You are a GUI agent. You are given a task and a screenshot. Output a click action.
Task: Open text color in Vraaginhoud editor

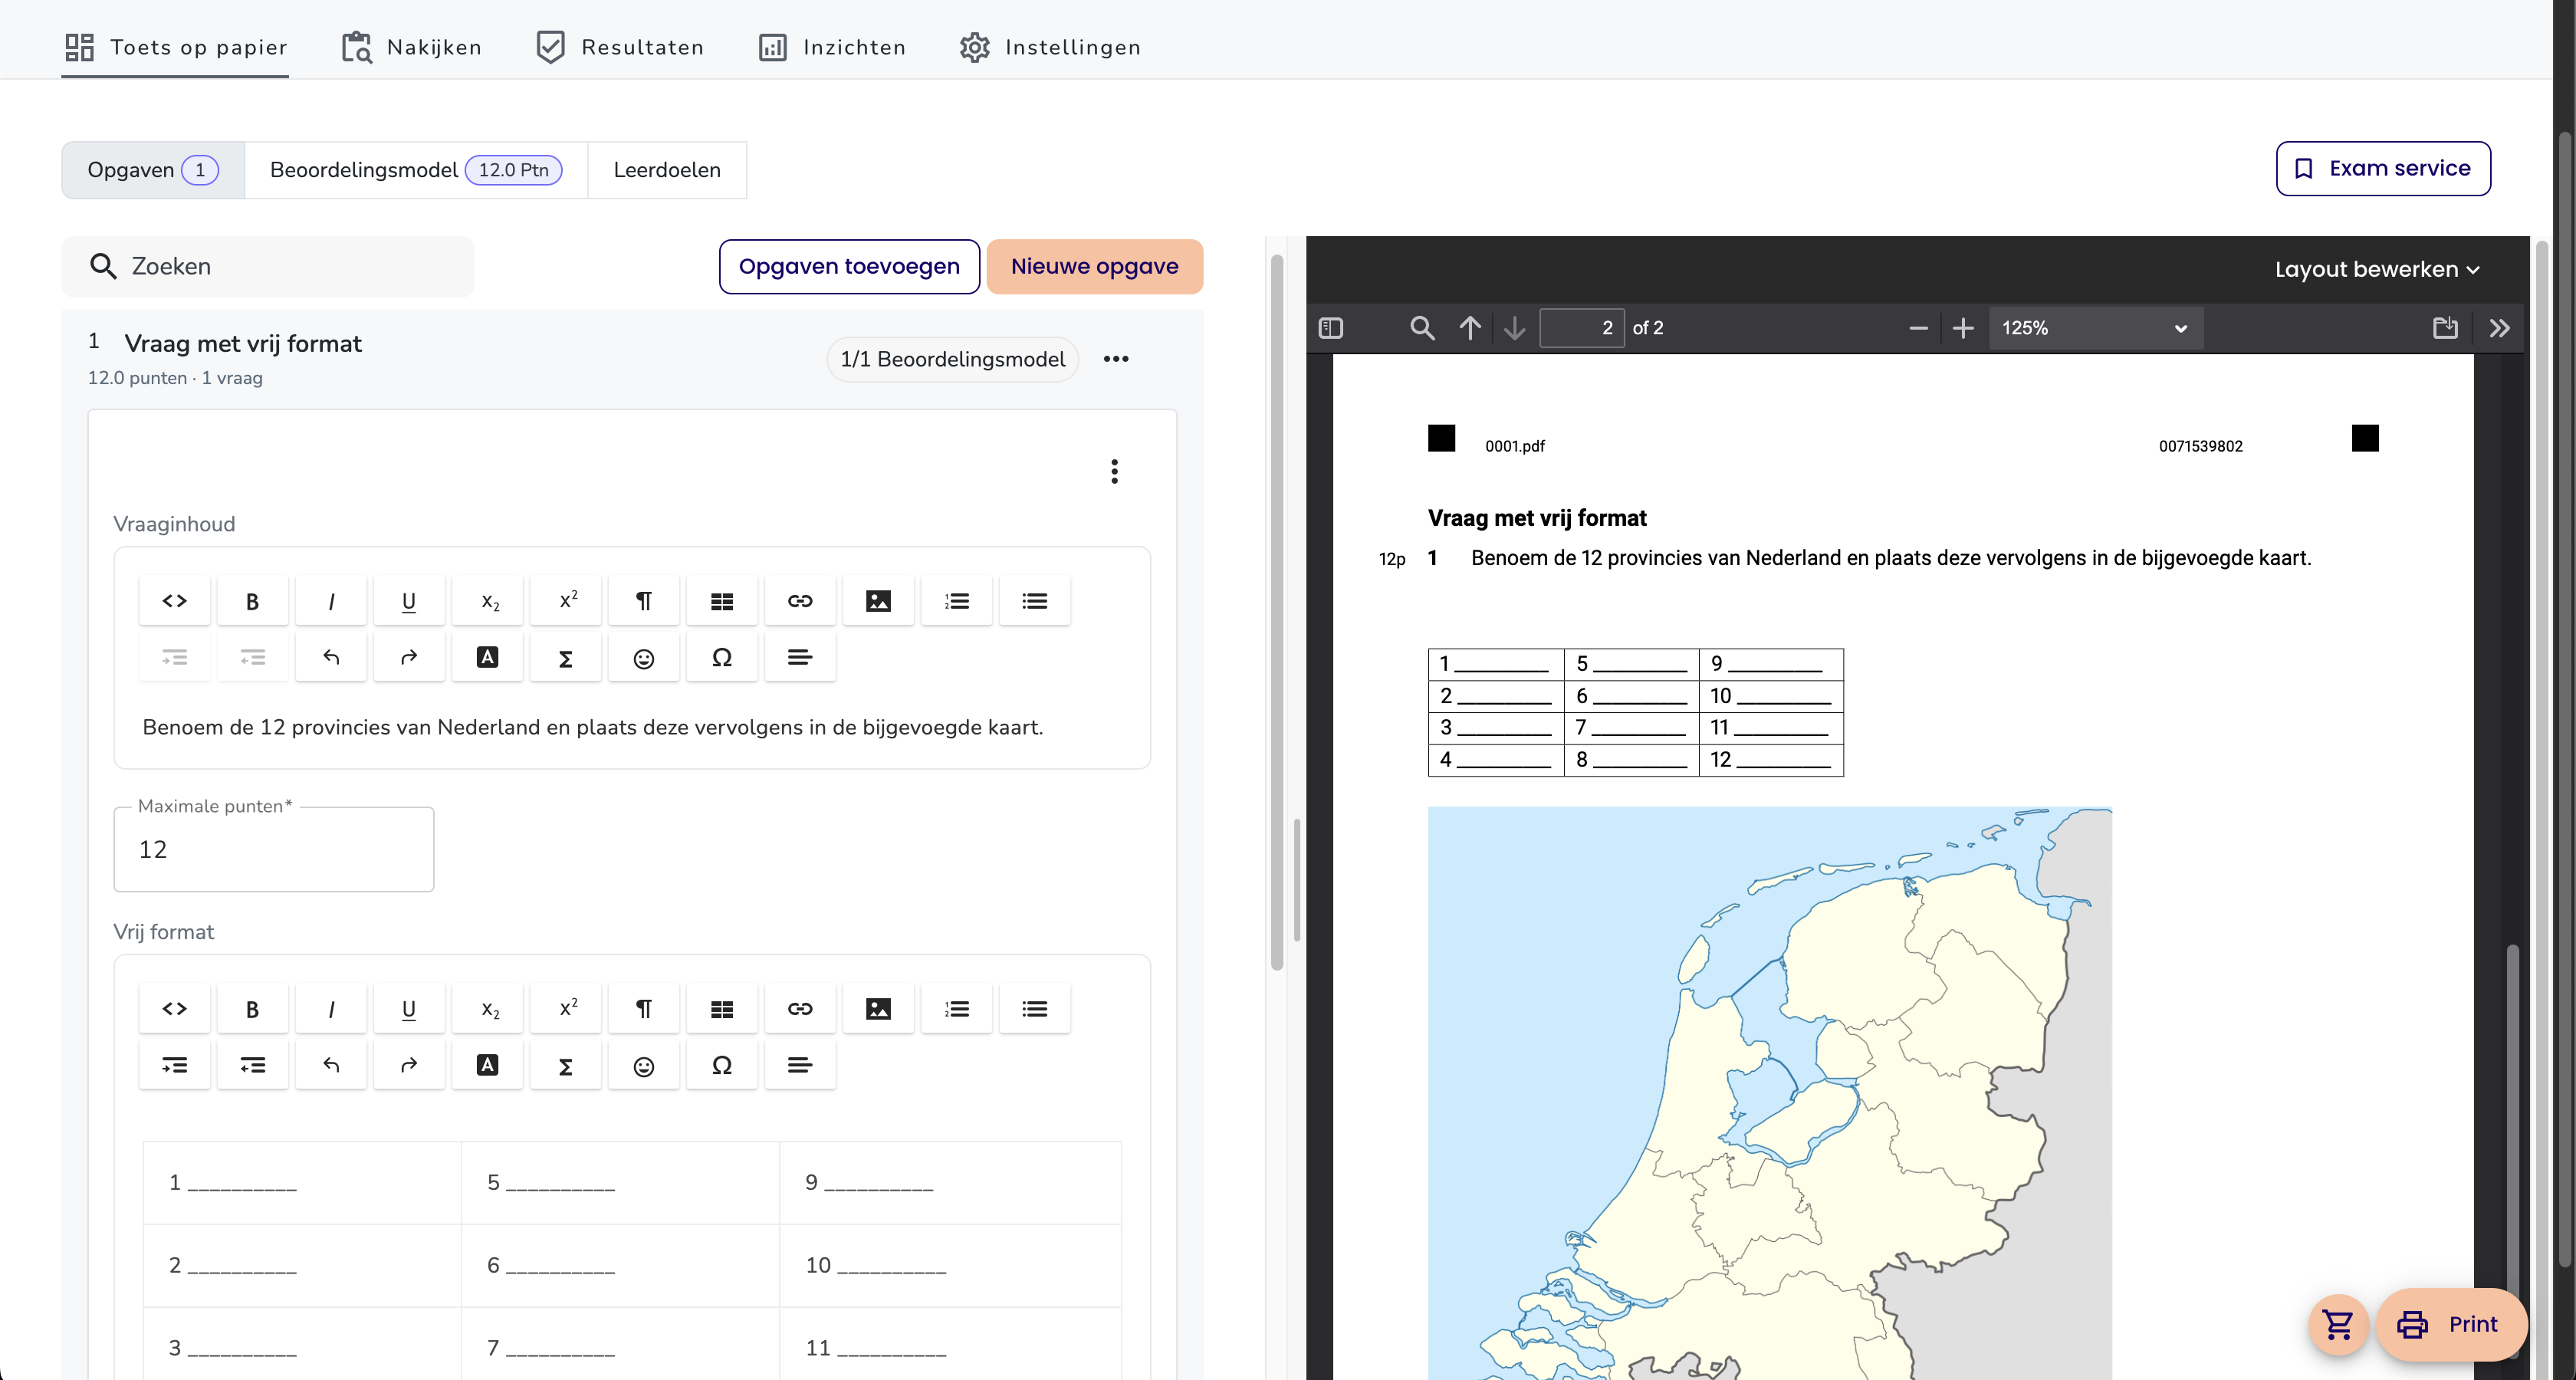[x=488, y=657]
